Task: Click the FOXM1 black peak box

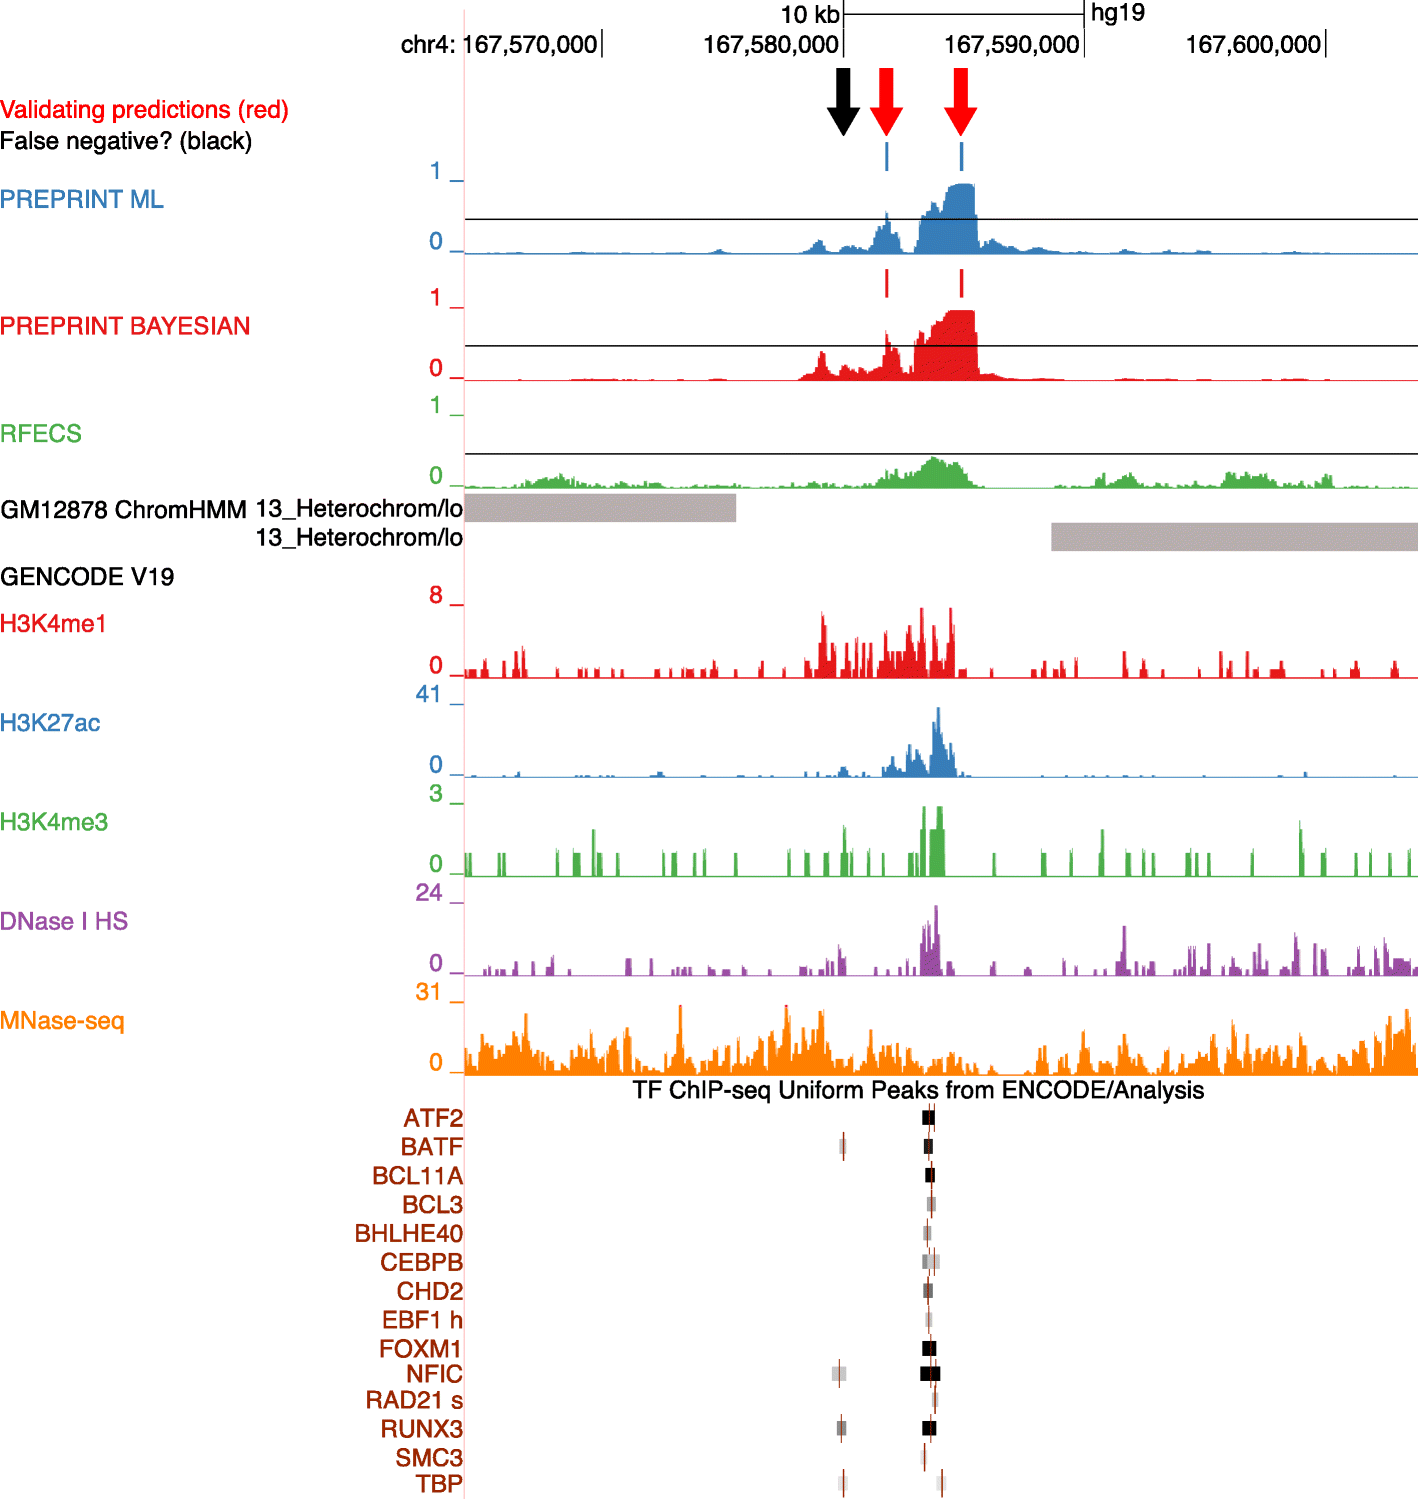Action: click(x=929, y=1349)
